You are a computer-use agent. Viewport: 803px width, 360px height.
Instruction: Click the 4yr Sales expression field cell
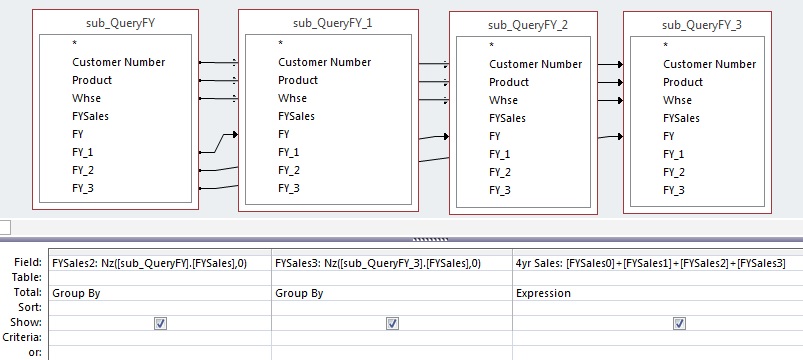coord(658,263)
